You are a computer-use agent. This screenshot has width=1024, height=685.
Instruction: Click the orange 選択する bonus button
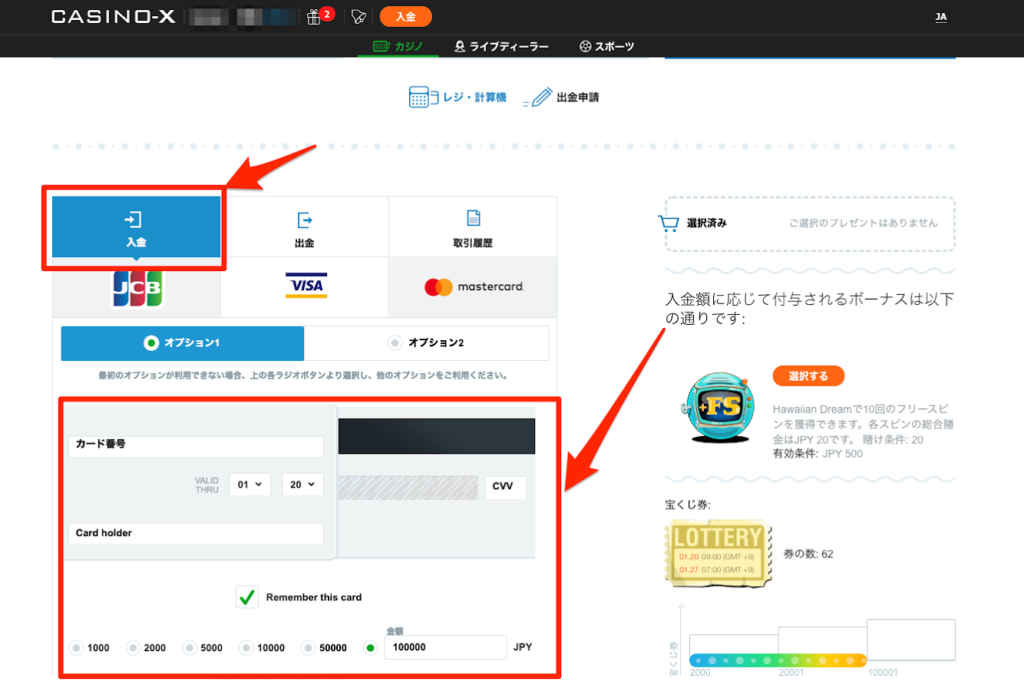coord(808,376)
